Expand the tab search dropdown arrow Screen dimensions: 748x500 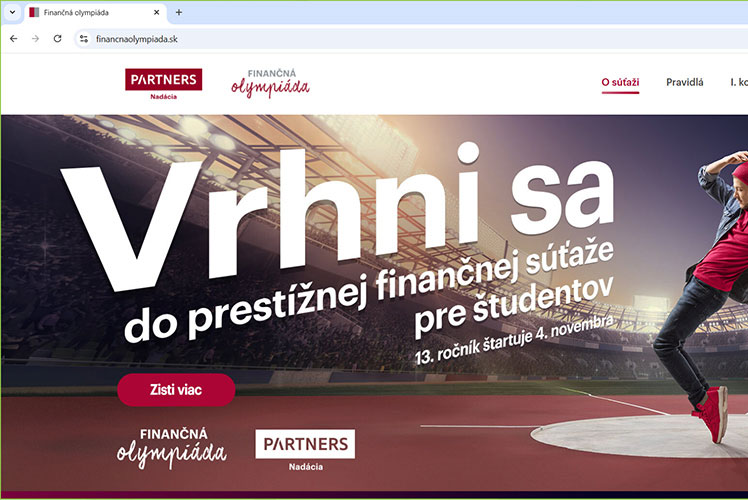coord(12,12)
